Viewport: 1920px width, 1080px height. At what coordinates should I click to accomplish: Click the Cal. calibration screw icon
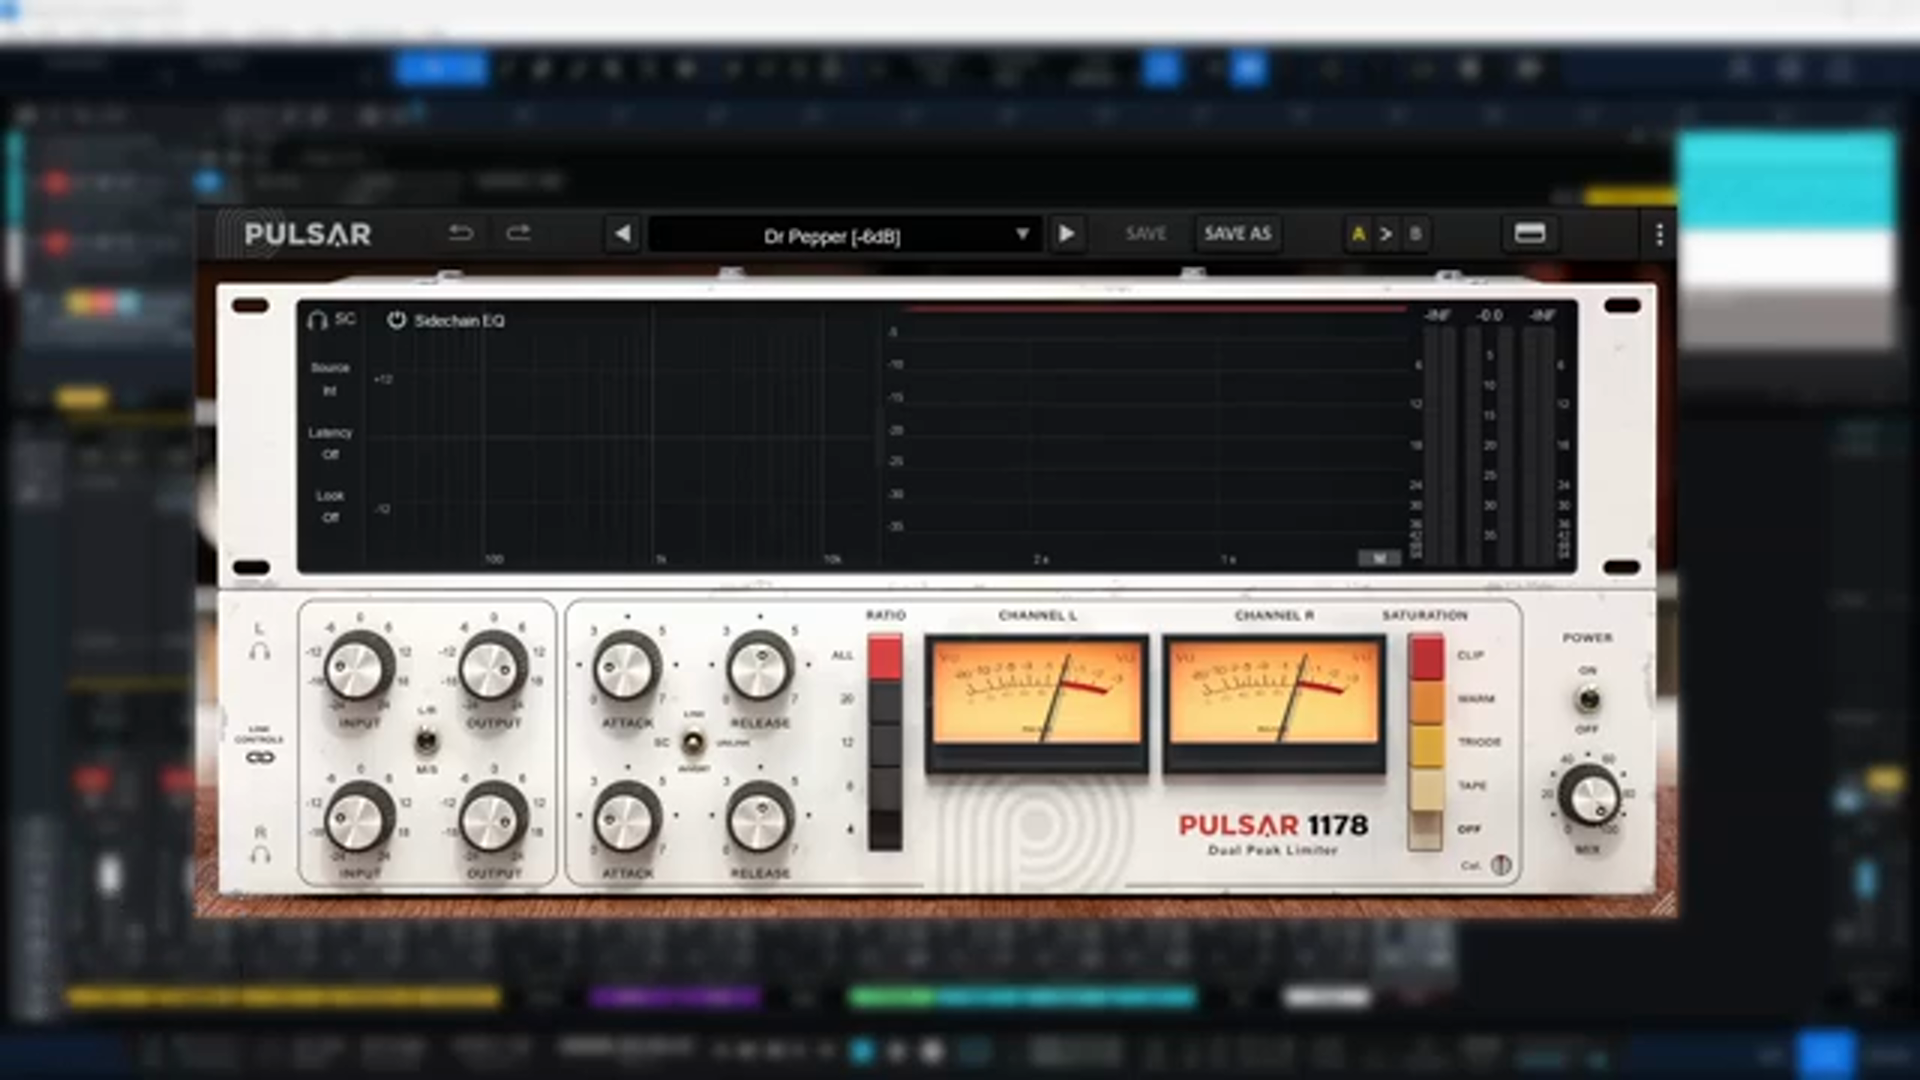1501,865
